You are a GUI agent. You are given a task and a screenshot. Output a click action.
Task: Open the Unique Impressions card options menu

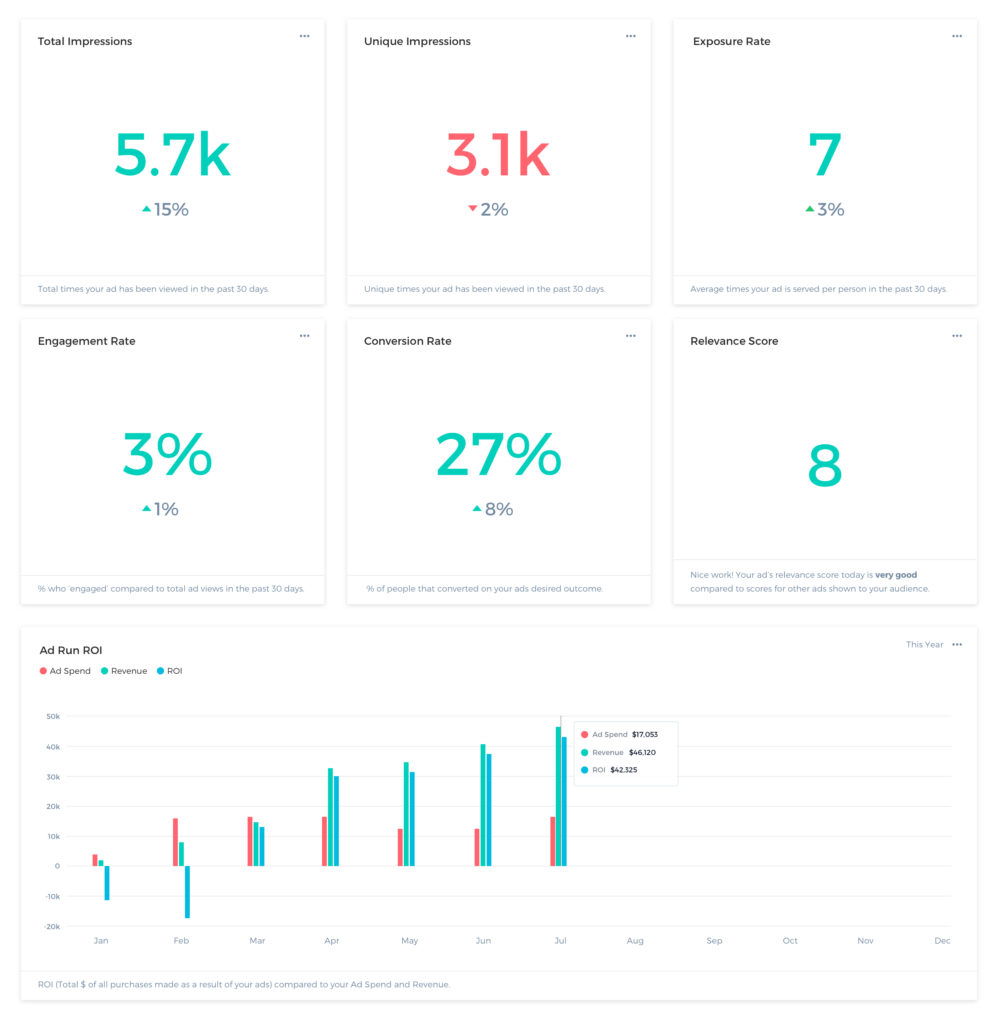(631, 35)
